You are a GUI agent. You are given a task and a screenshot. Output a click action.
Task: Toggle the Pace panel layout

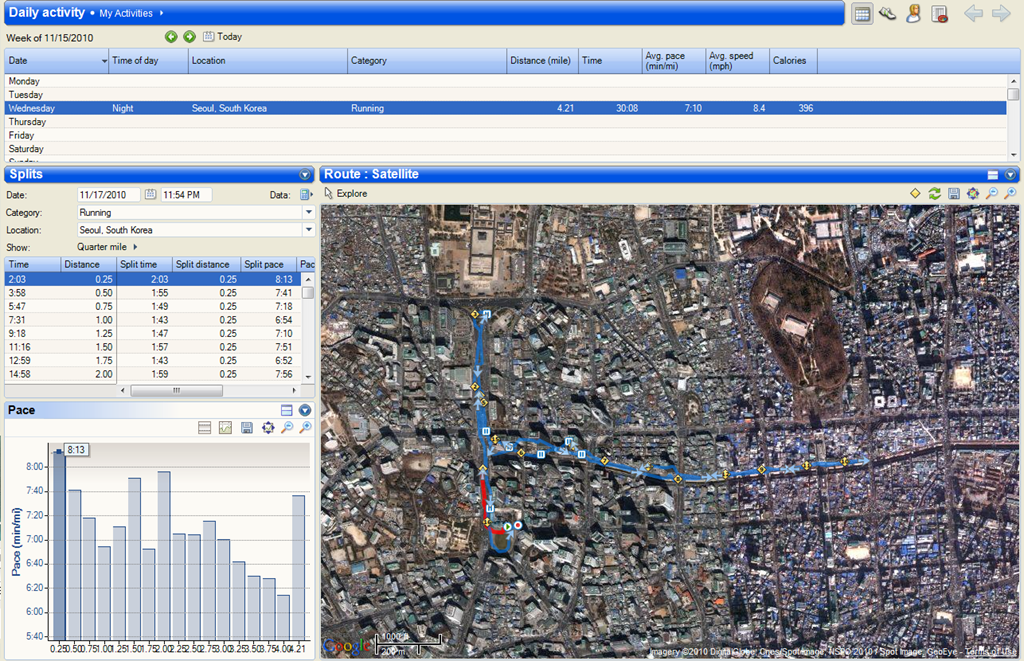point(286,410)
